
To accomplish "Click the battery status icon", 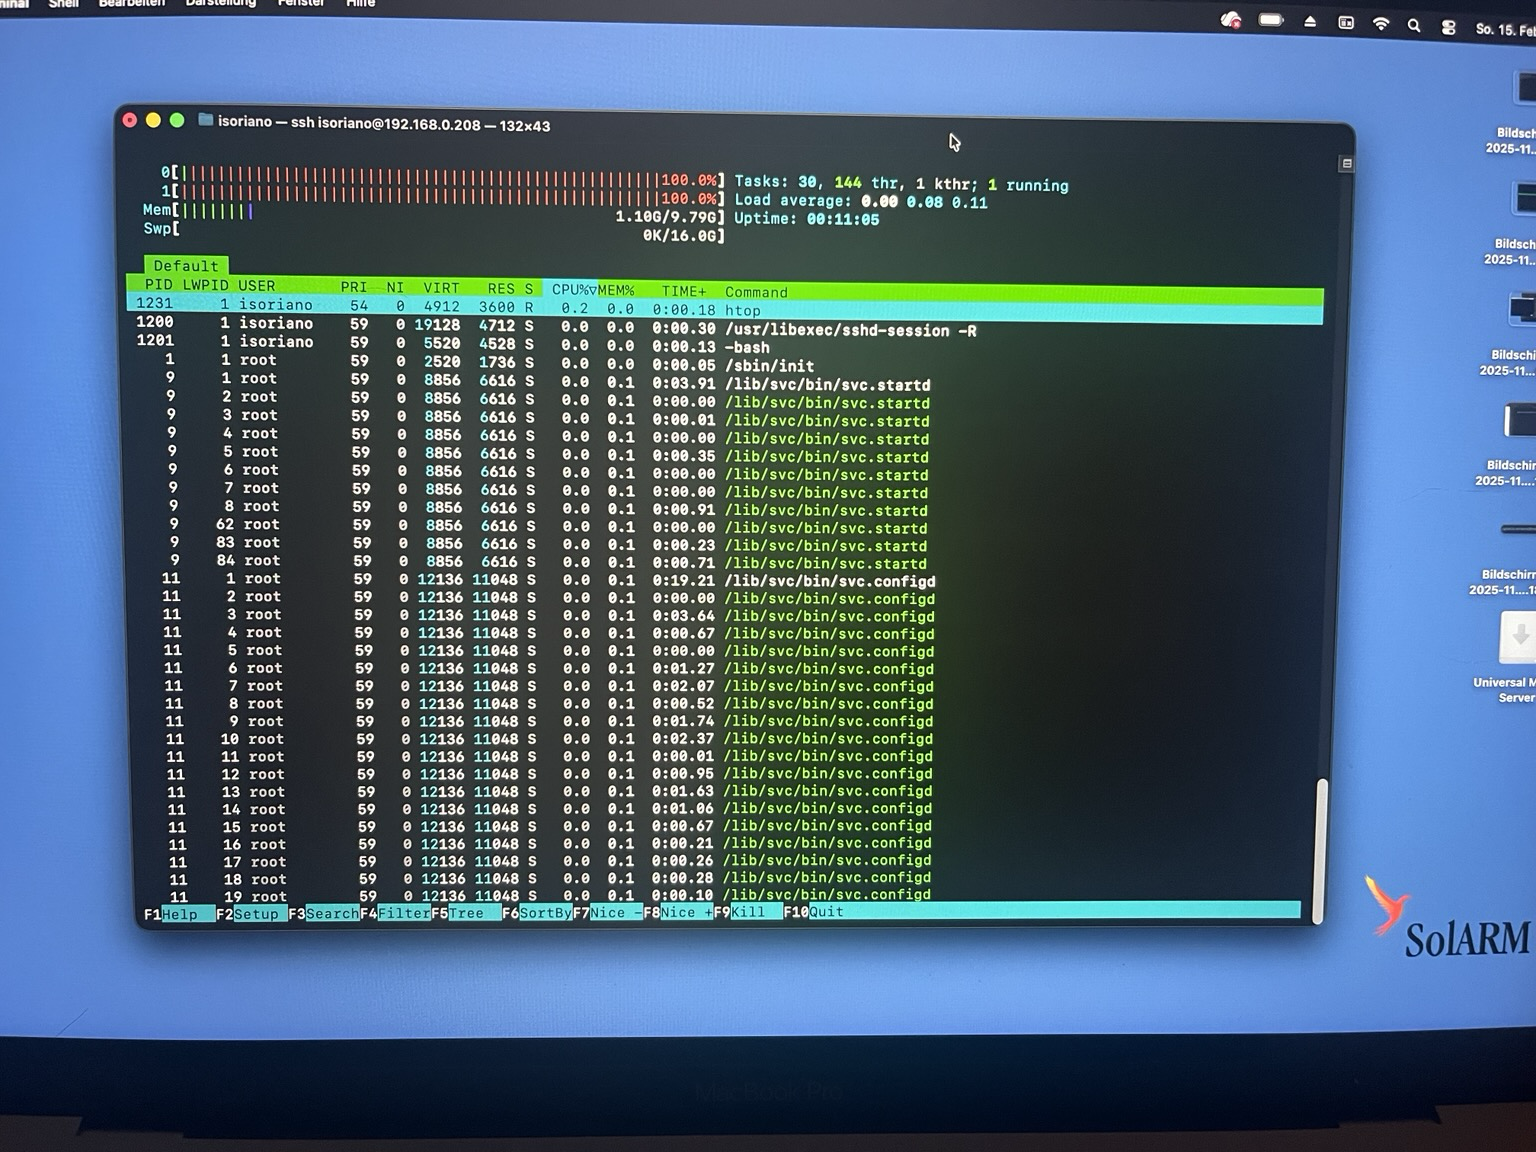I will click(1271, 20).
